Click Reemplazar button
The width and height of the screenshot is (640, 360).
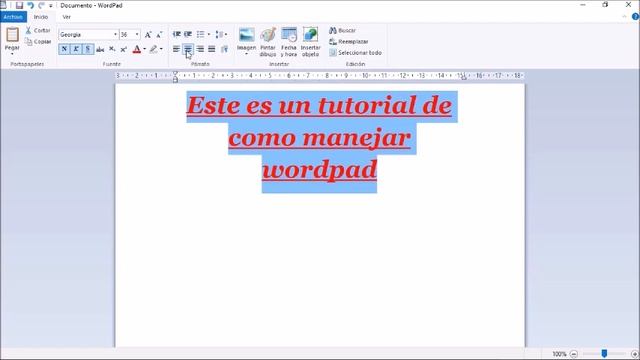(x=349, y=42)
